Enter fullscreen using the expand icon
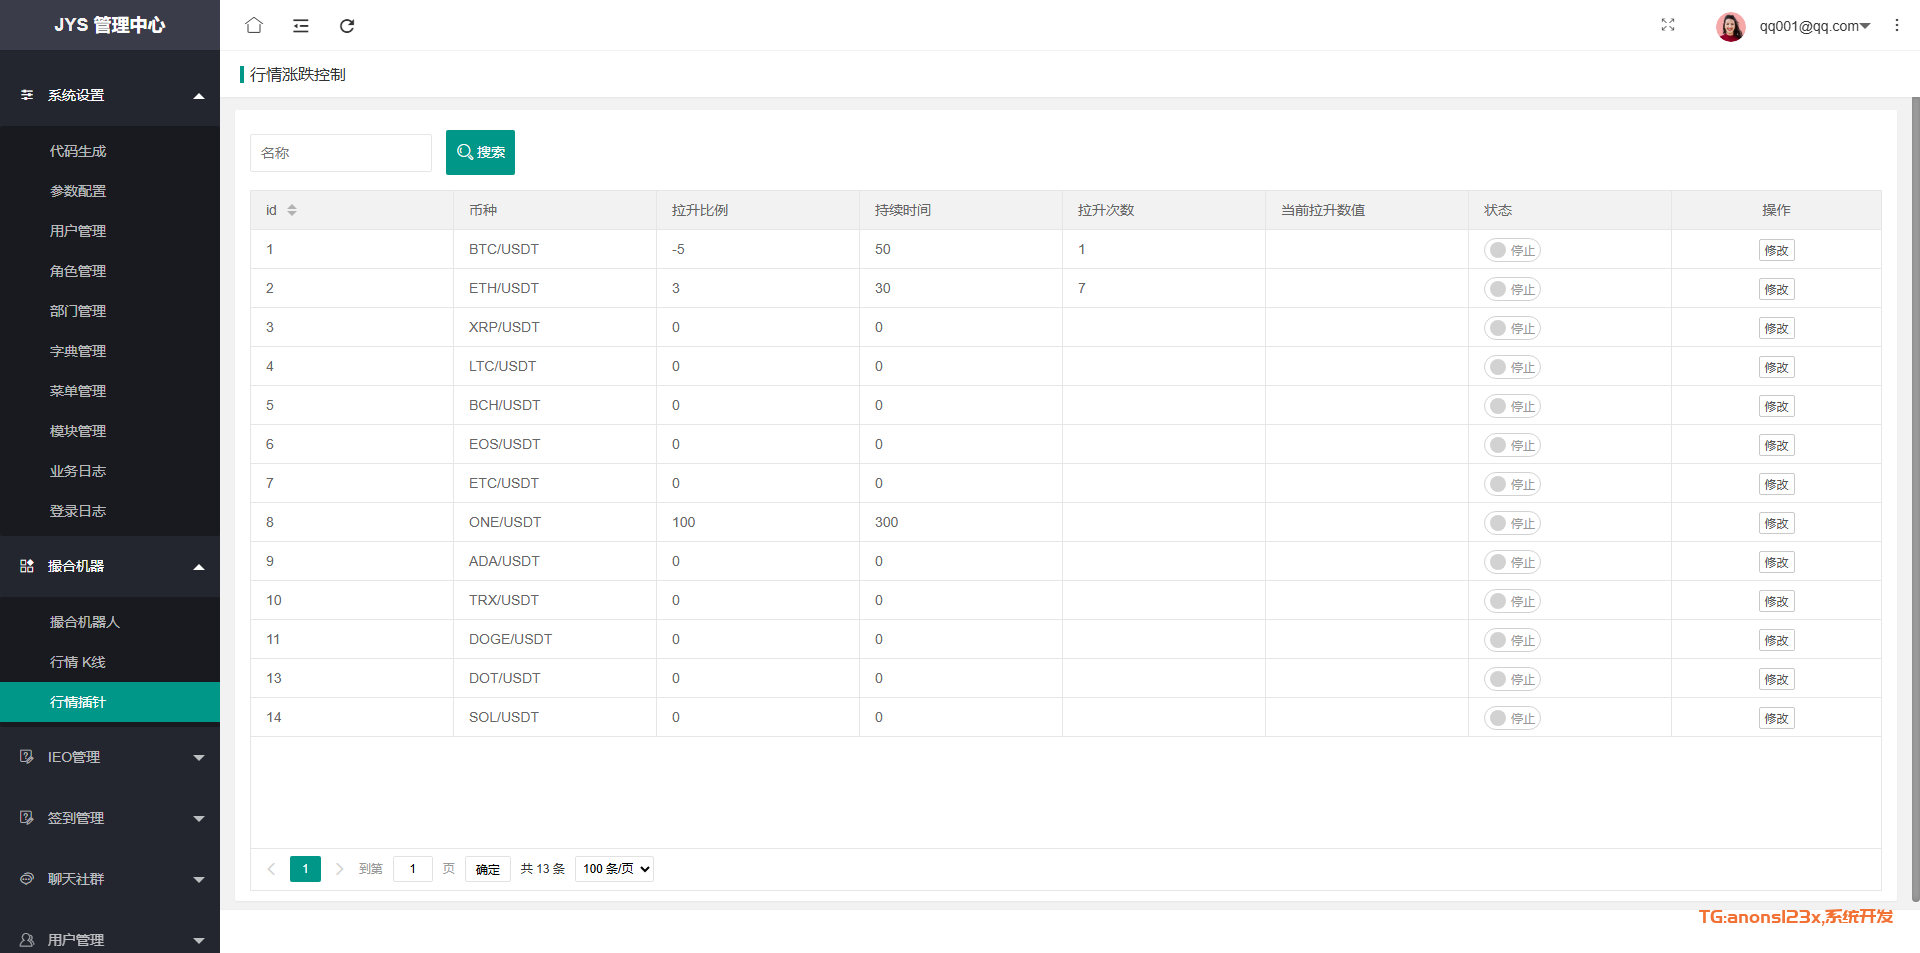 (1667, 25)
